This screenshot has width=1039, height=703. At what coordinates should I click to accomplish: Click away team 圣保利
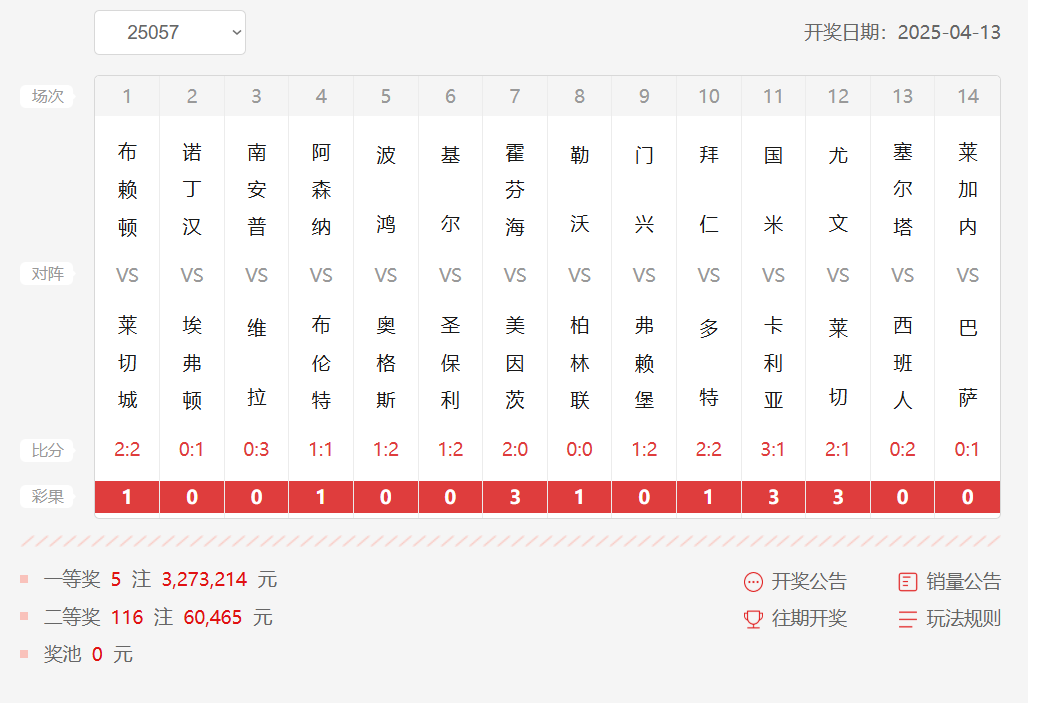(450, 362)
